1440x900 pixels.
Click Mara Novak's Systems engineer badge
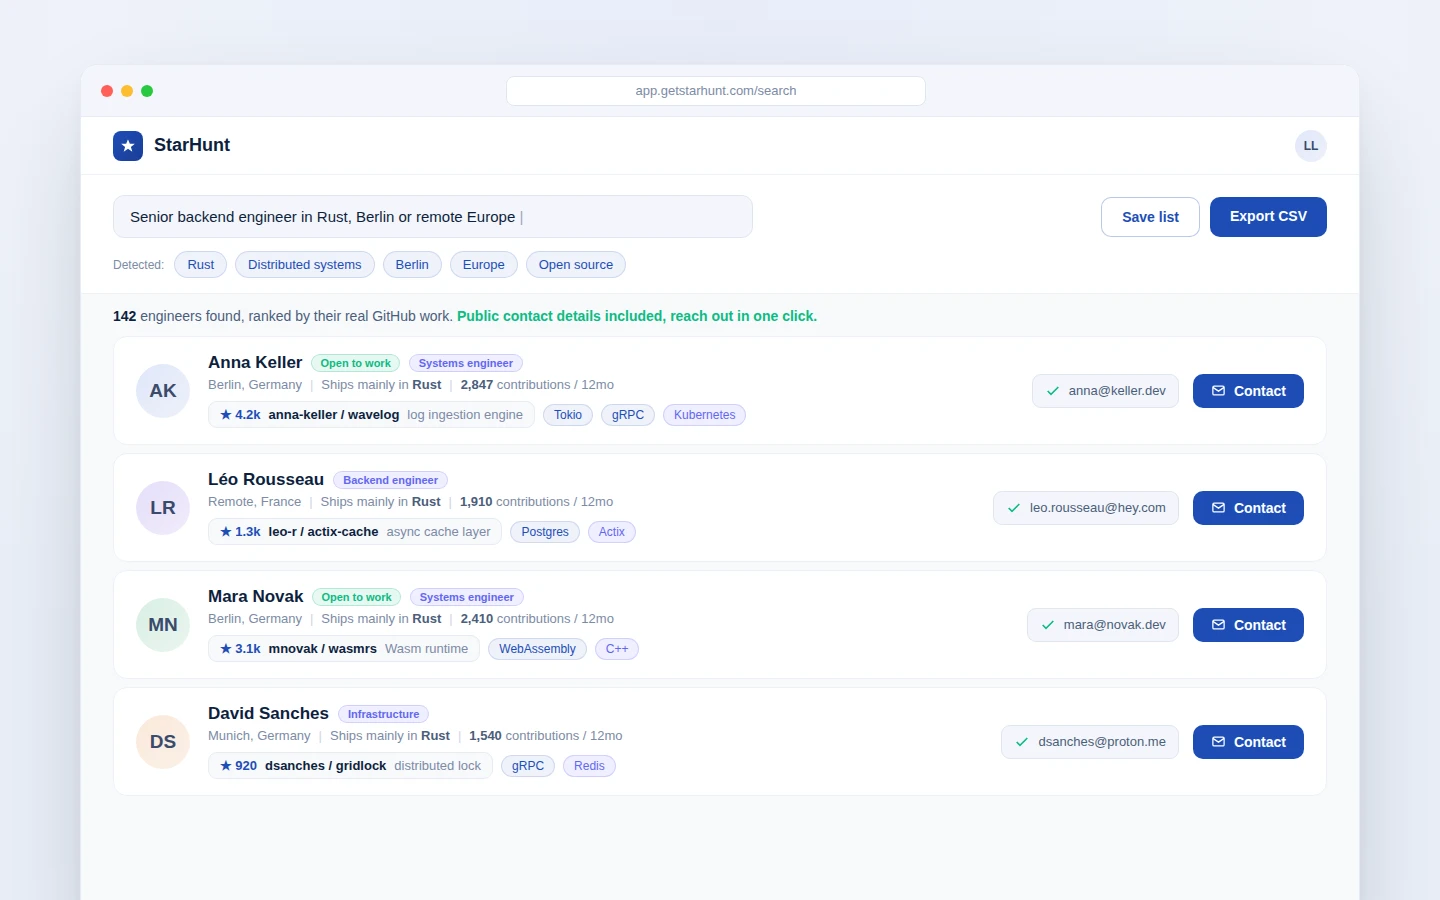[467, 598]
